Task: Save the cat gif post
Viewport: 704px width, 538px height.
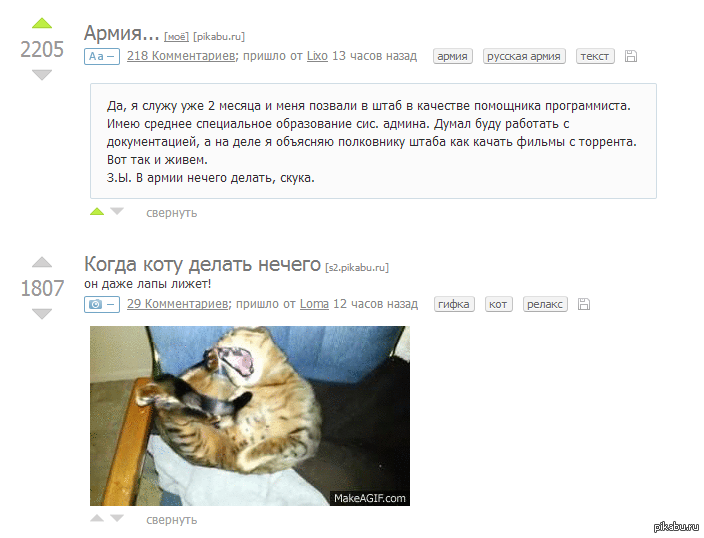Action: (x=584, y=304)
